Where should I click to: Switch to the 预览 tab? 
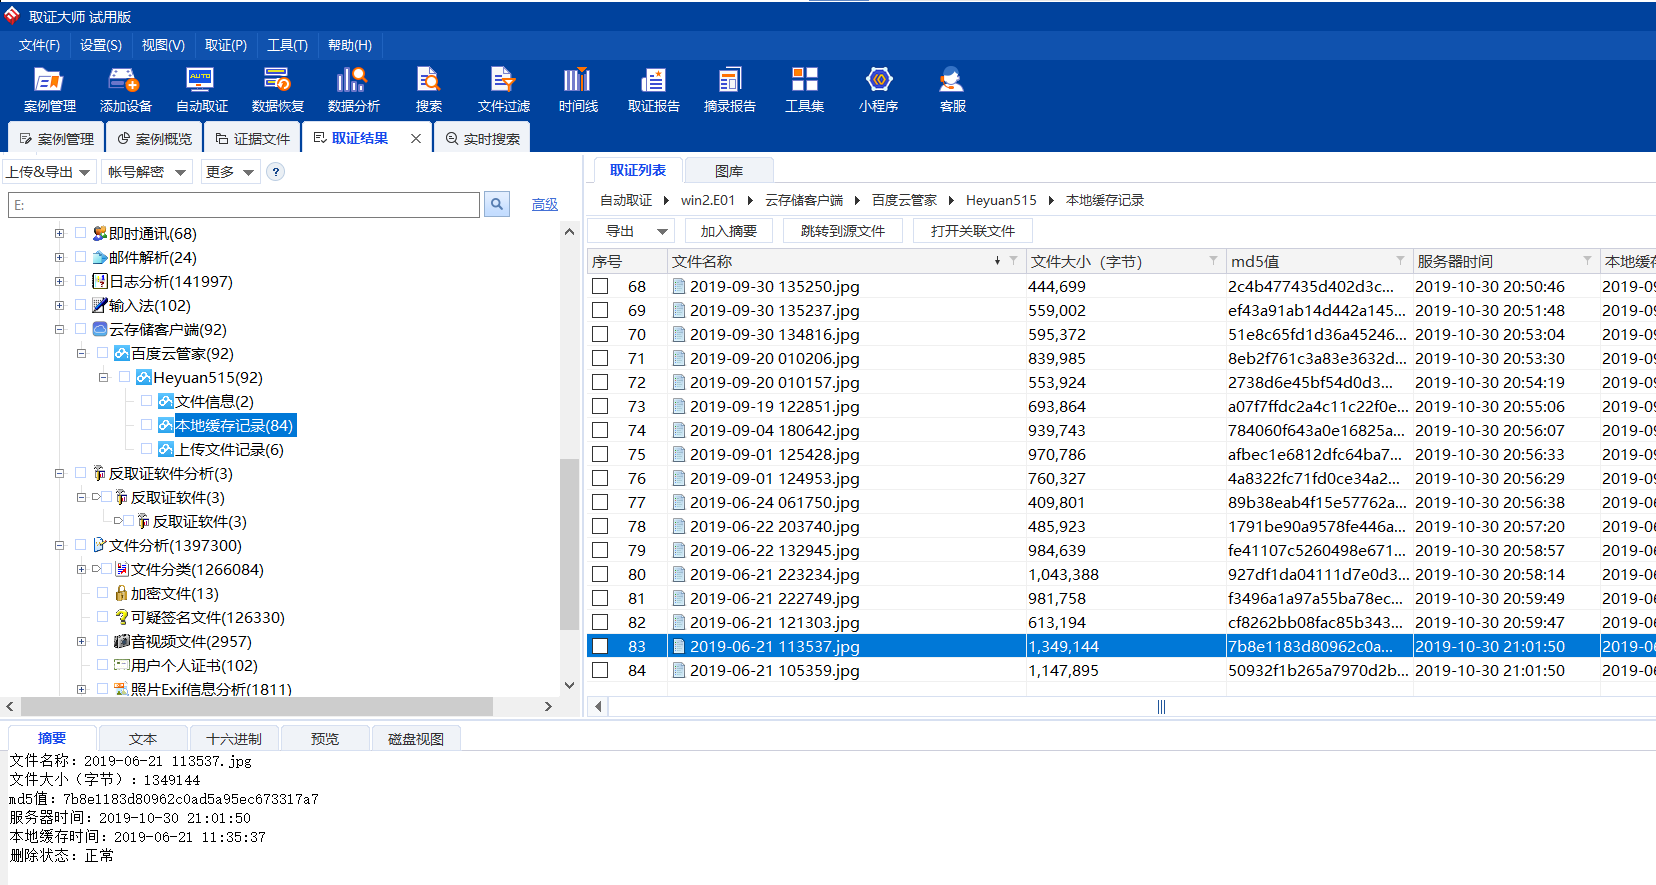(325, 739)
